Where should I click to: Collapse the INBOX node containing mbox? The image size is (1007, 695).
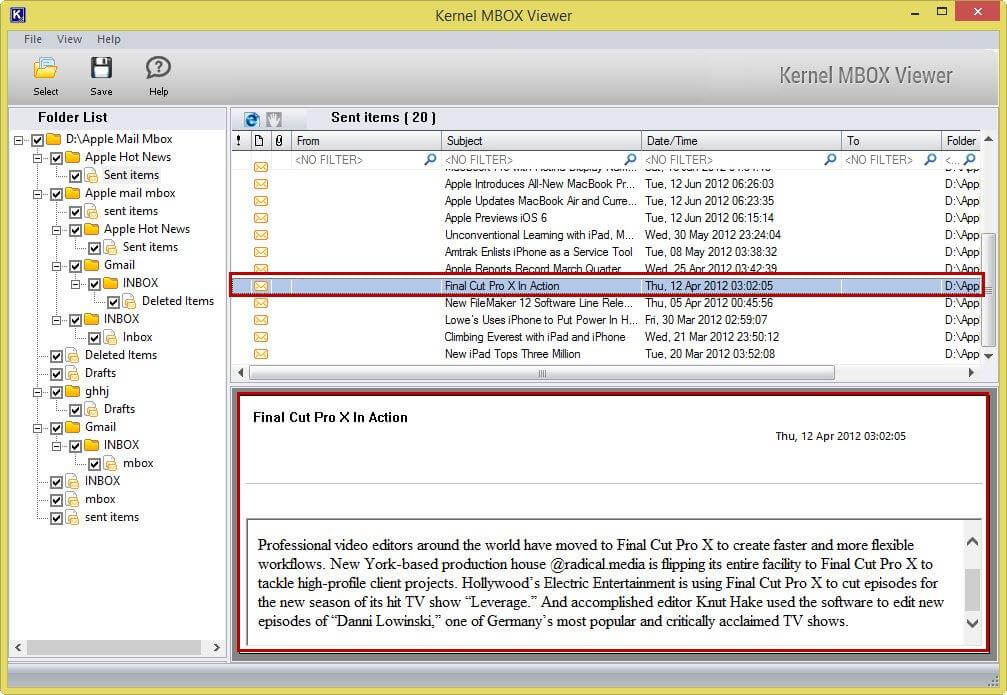click(x=57, y=446)
